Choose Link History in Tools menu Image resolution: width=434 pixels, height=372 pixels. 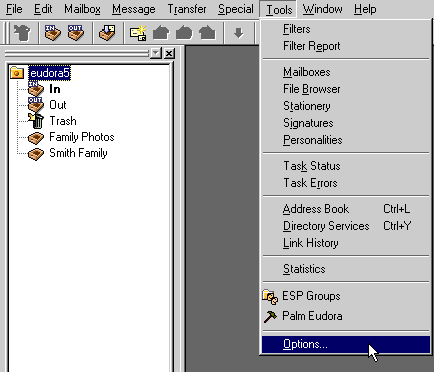pos(346,243)
